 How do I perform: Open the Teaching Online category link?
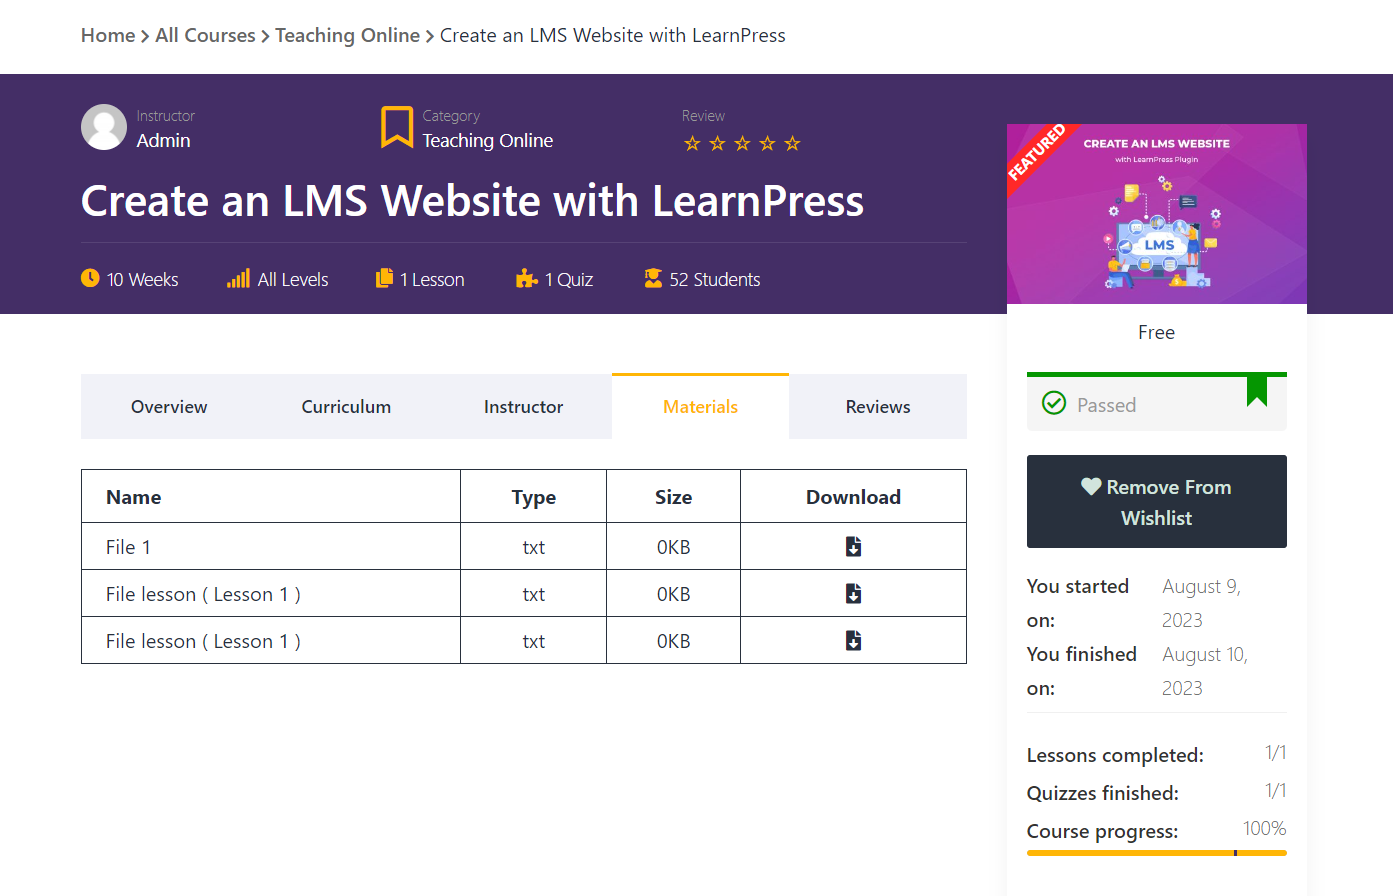pos(487,141)
